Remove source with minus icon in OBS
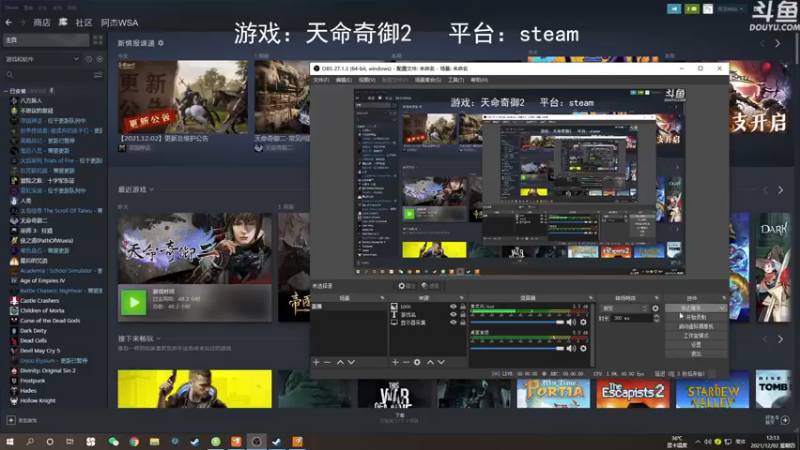The image size is (800, 450). pyautogui.click(x=406, y=362)
